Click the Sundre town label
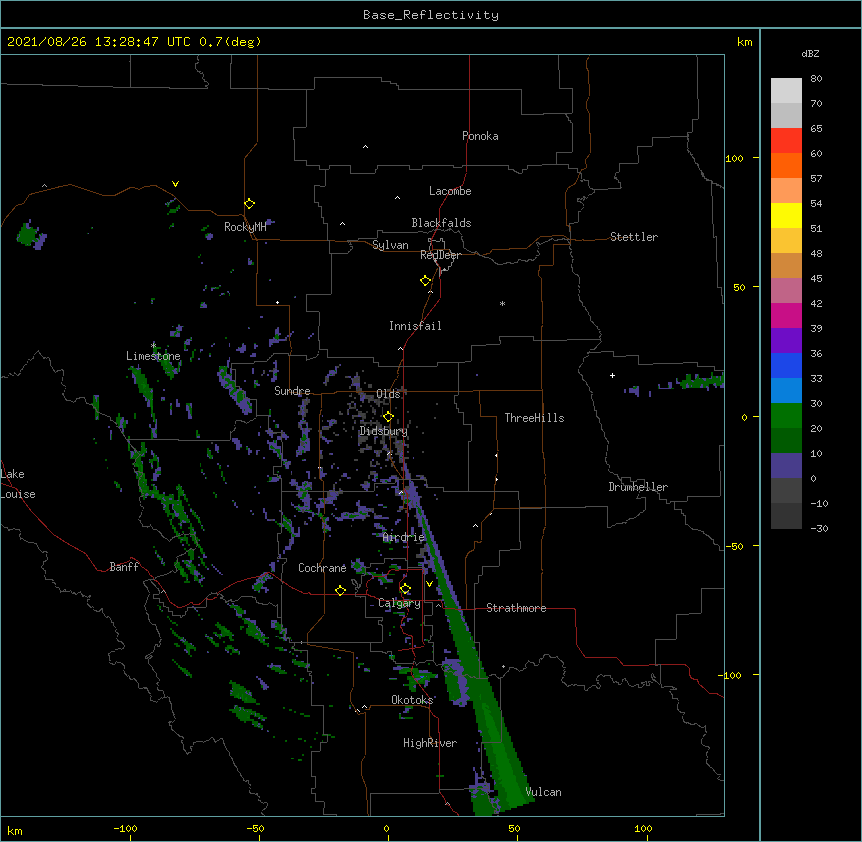The image size is (862, 842). point(292,391)
